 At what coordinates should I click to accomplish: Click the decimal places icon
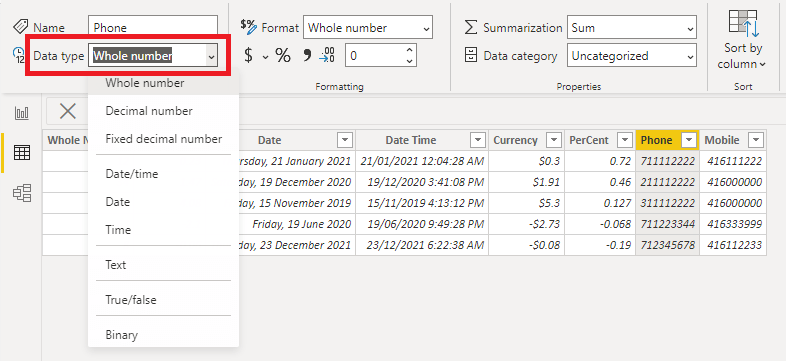[x=327, y=56]
